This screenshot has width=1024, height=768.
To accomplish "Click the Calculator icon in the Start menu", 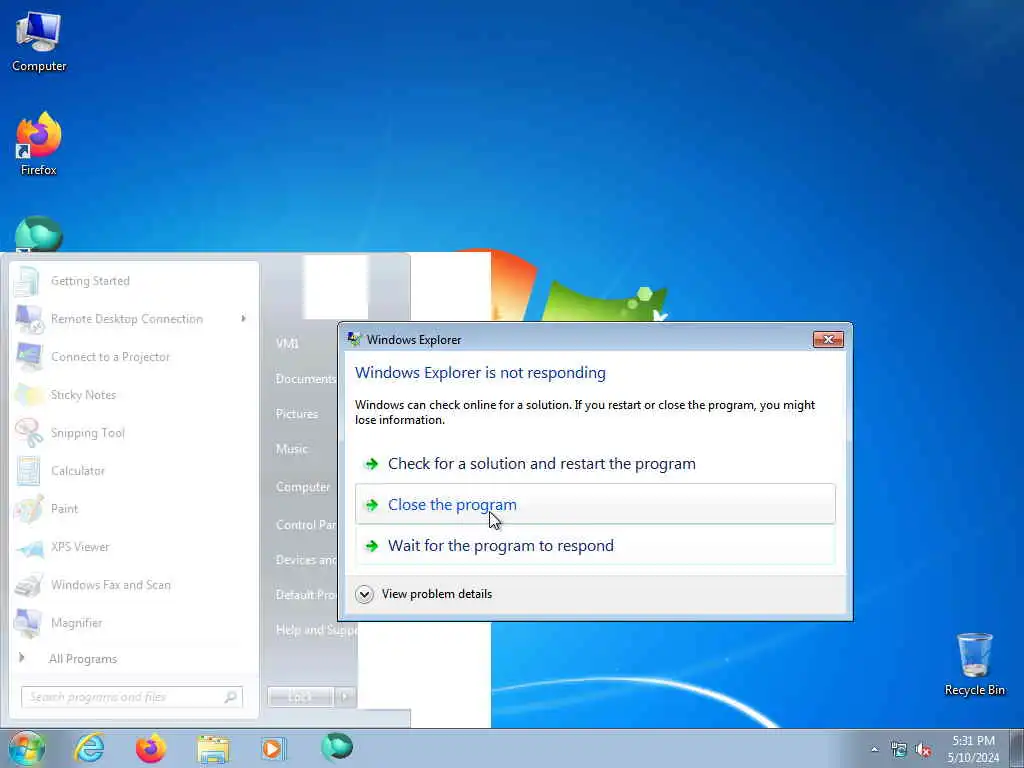I will pos(28,471).
